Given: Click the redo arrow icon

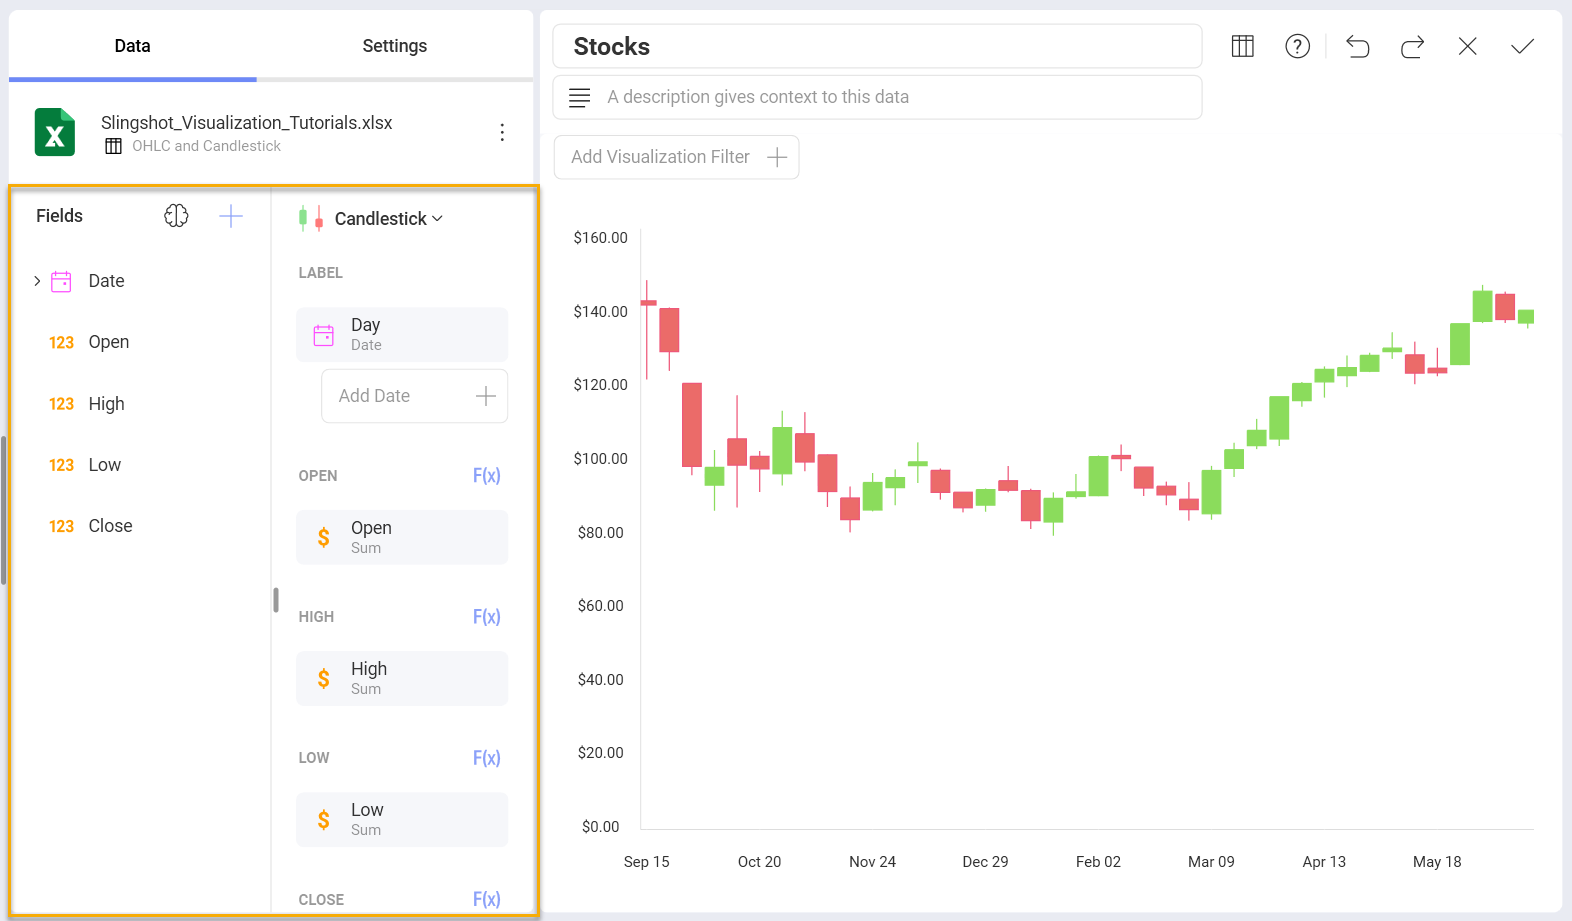Looking at the screenshot, I should [1412, 46].
